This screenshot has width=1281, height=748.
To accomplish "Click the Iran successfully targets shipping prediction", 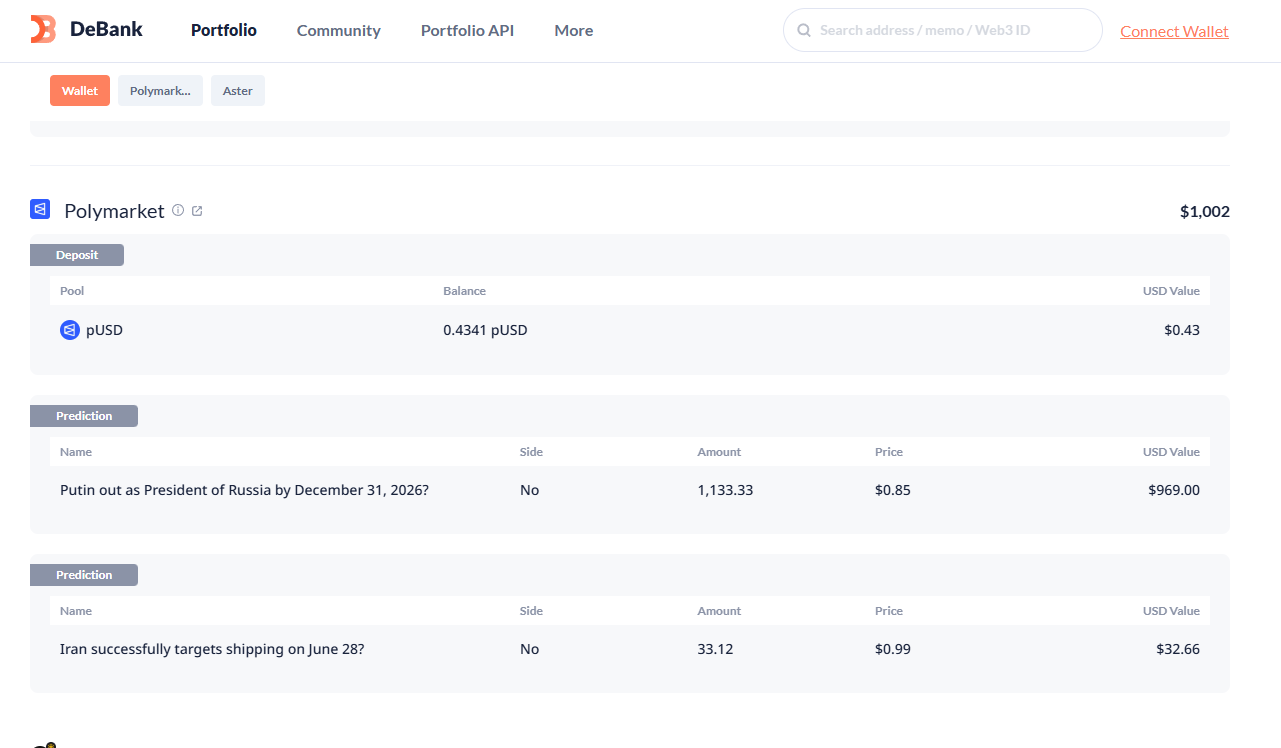I will point(212,649).
